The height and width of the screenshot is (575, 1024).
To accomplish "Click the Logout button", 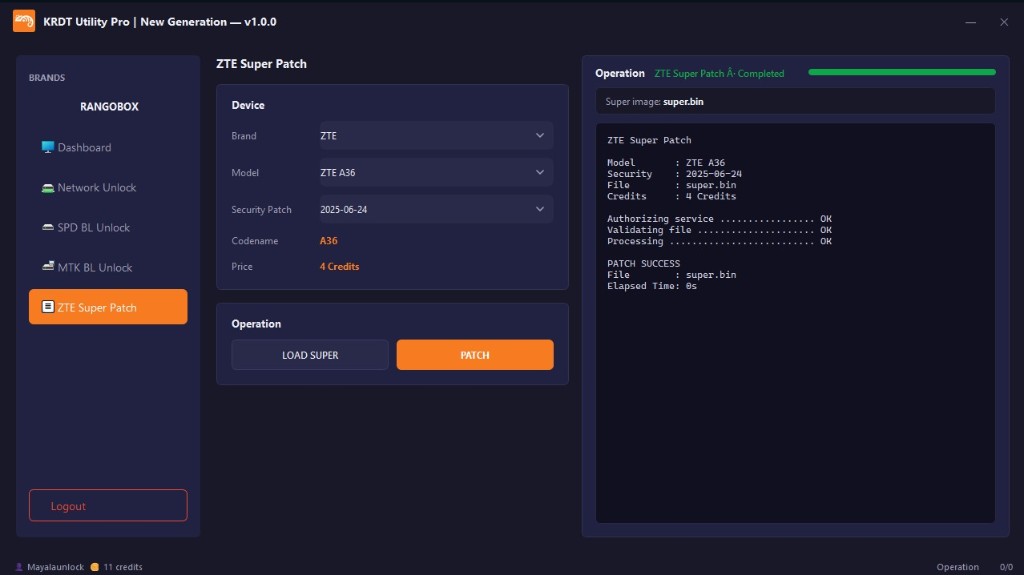I will pyautogui.click(x=108, y=505).
